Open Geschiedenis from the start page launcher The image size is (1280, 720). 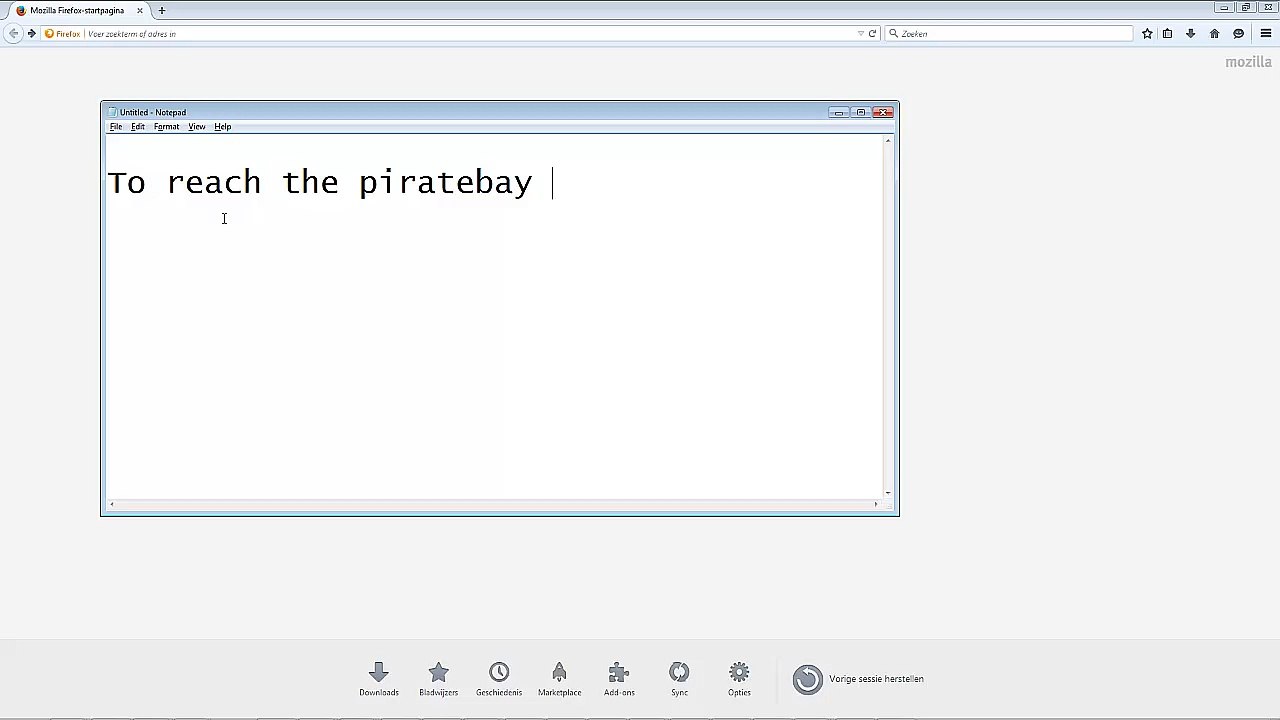[x=499, y=679]
